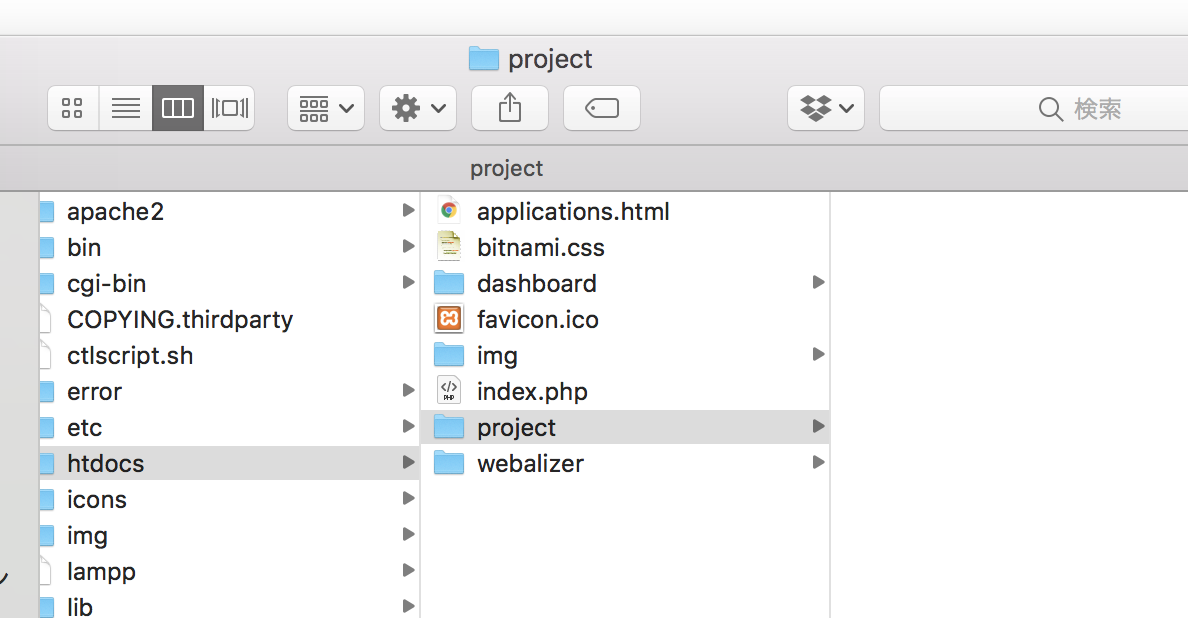This screenshot has height=618, width=1188.
Task: Open the item arrangement dropdown
Action: click(x=326, y=108)
